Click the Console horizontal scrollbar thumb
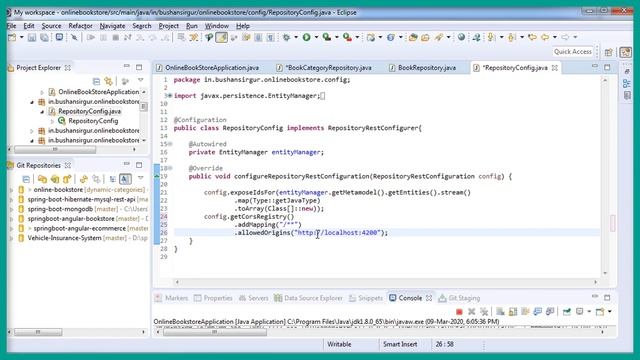 coord(215,332)
